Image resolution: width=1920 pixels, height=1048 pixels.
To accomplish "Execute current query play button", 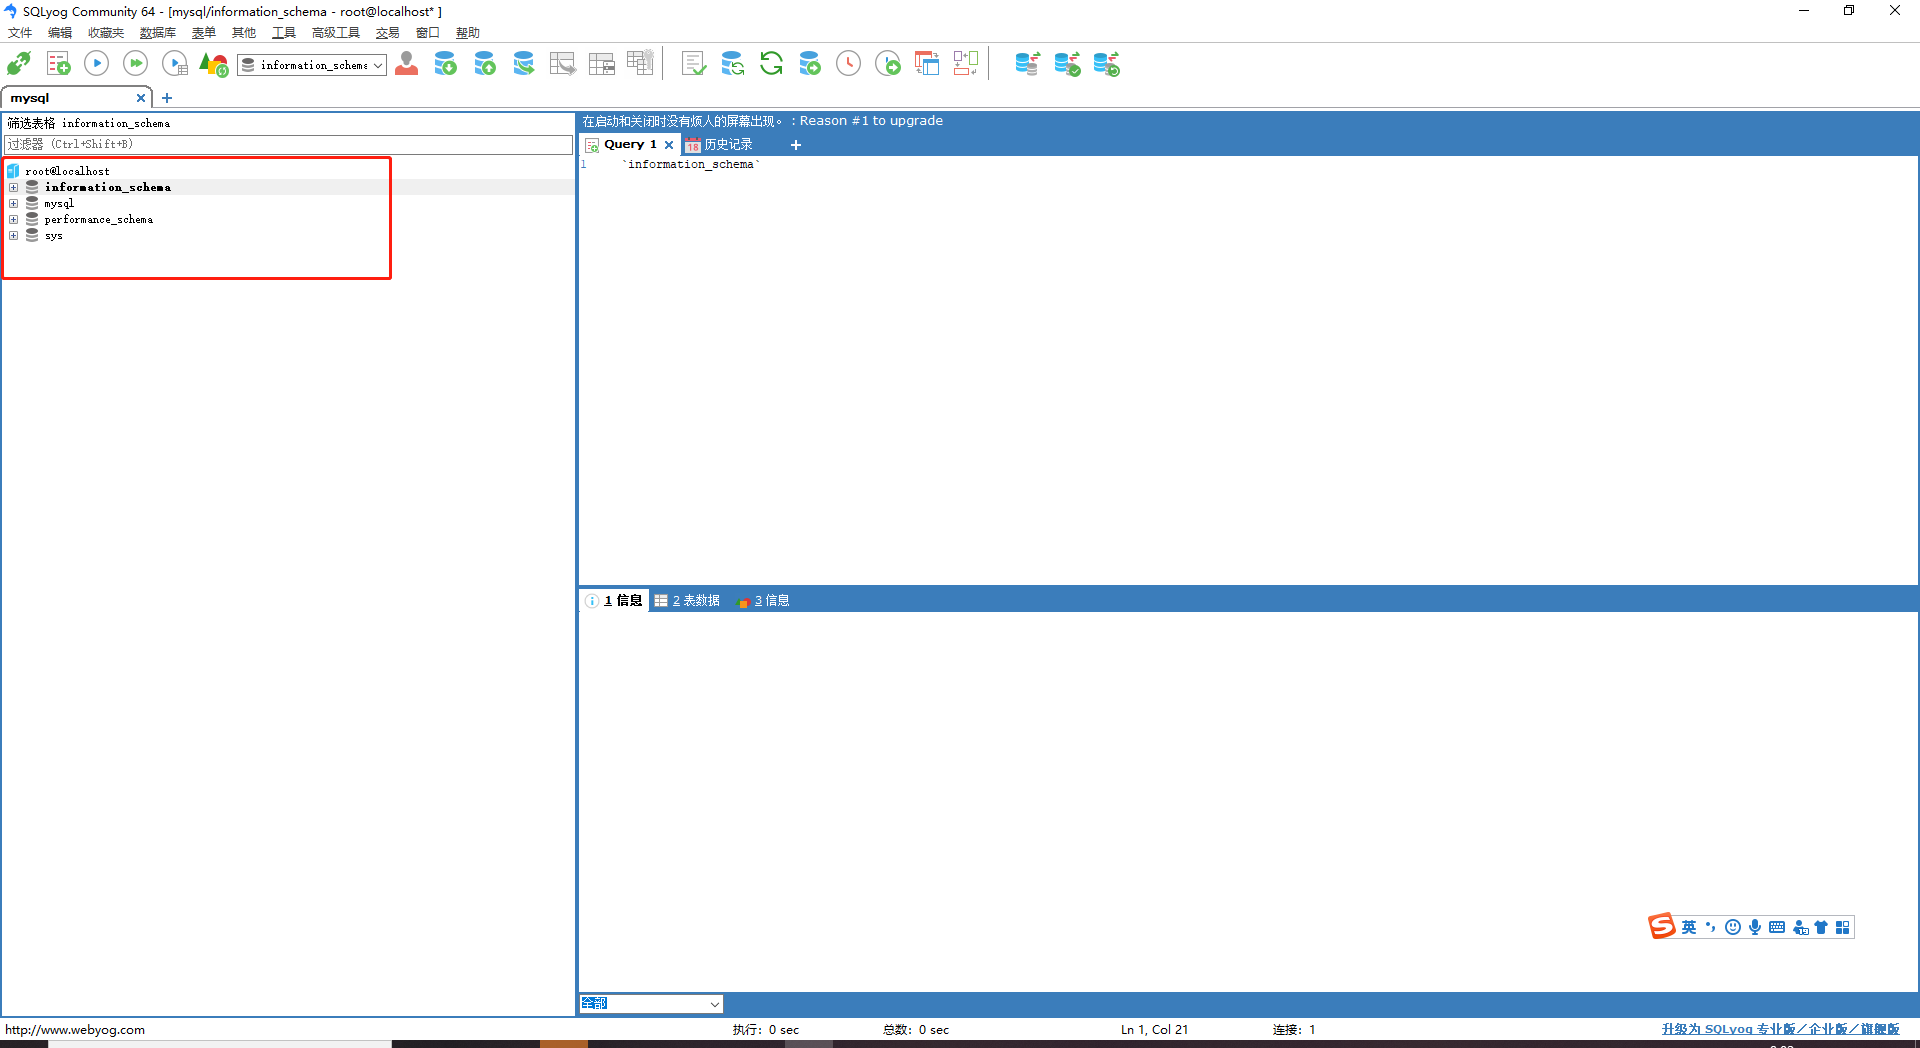I will 96,64.
